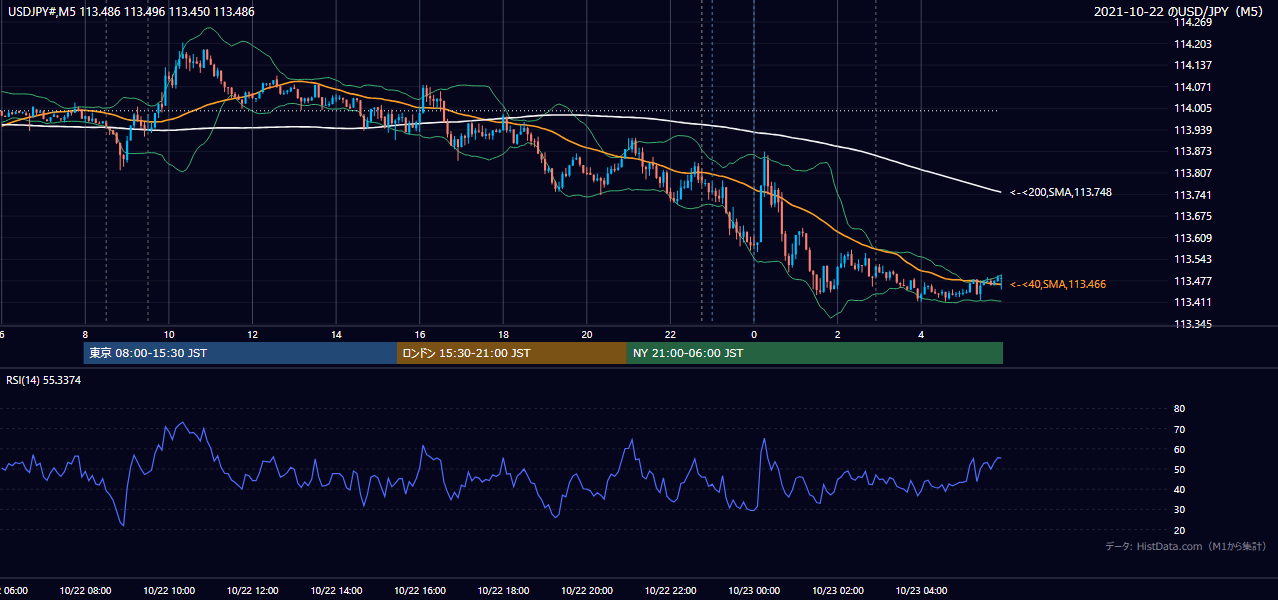Click price axis value 114.137
This screenshot has height=600, width=1278.
(x=1192, y=65)
